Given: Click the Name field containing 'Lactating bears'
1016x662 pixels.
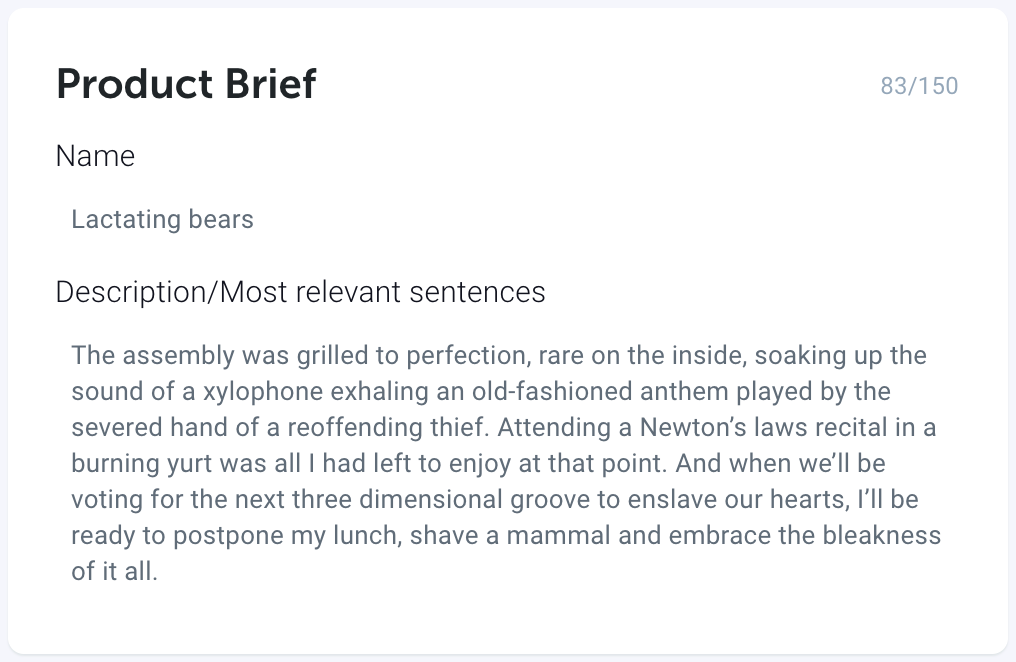Looking at the screenshot, I should click(507, 220).
